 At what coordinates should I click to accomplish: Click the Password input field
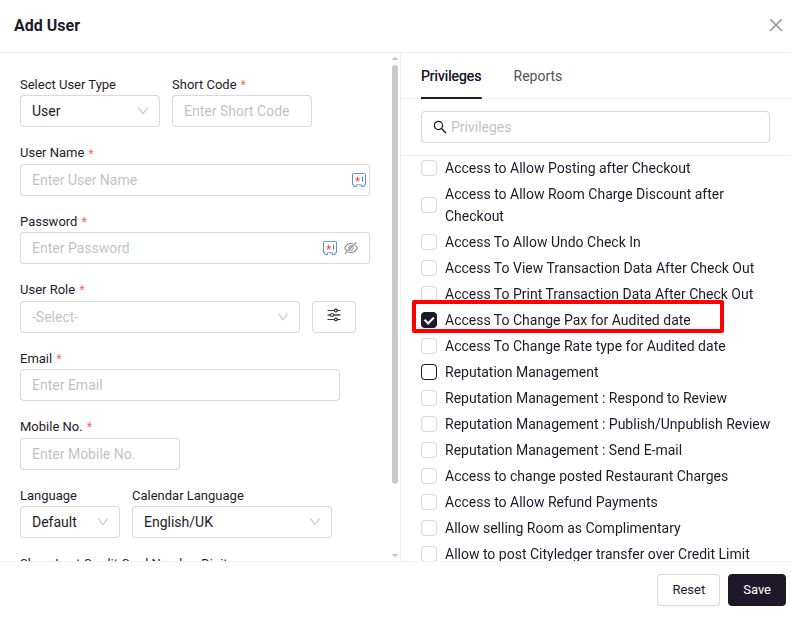tap(195, 248)
